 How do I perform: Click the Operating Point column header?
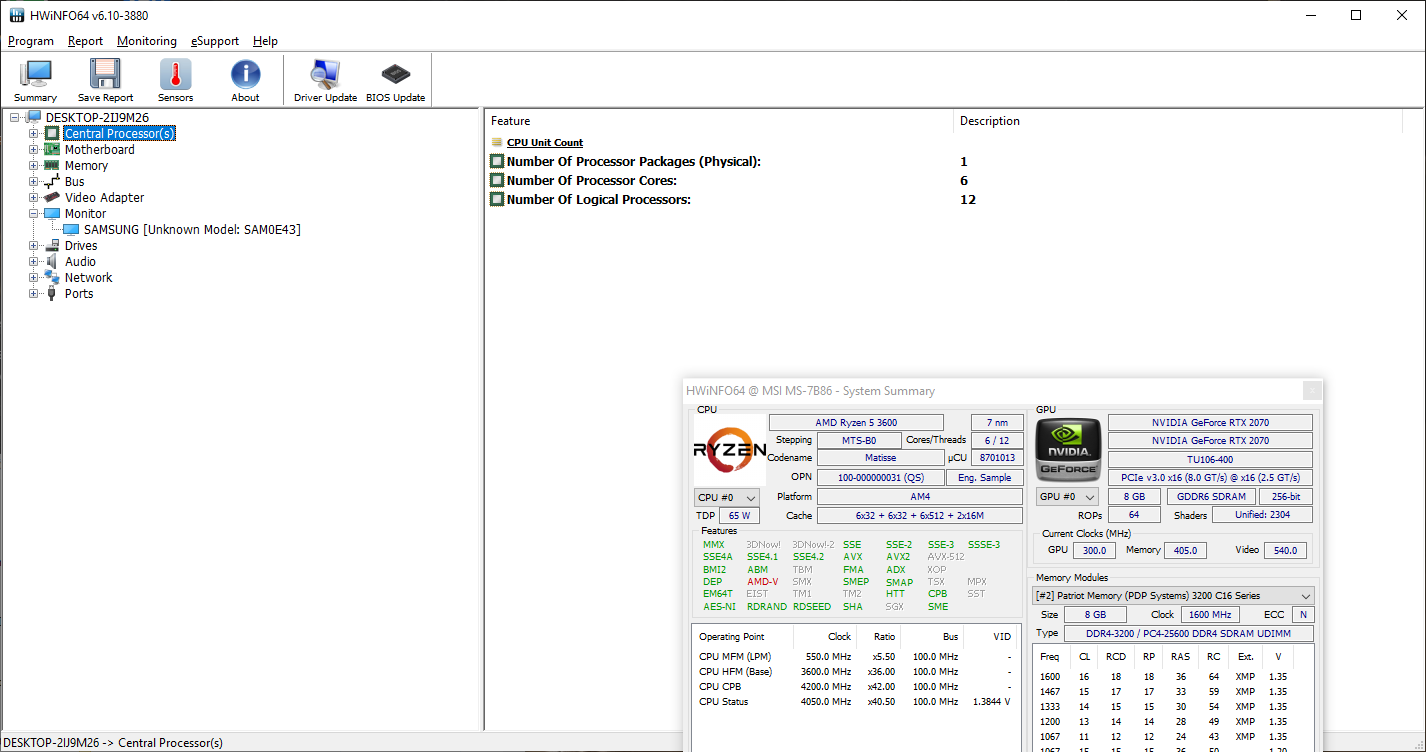[742, 637]
